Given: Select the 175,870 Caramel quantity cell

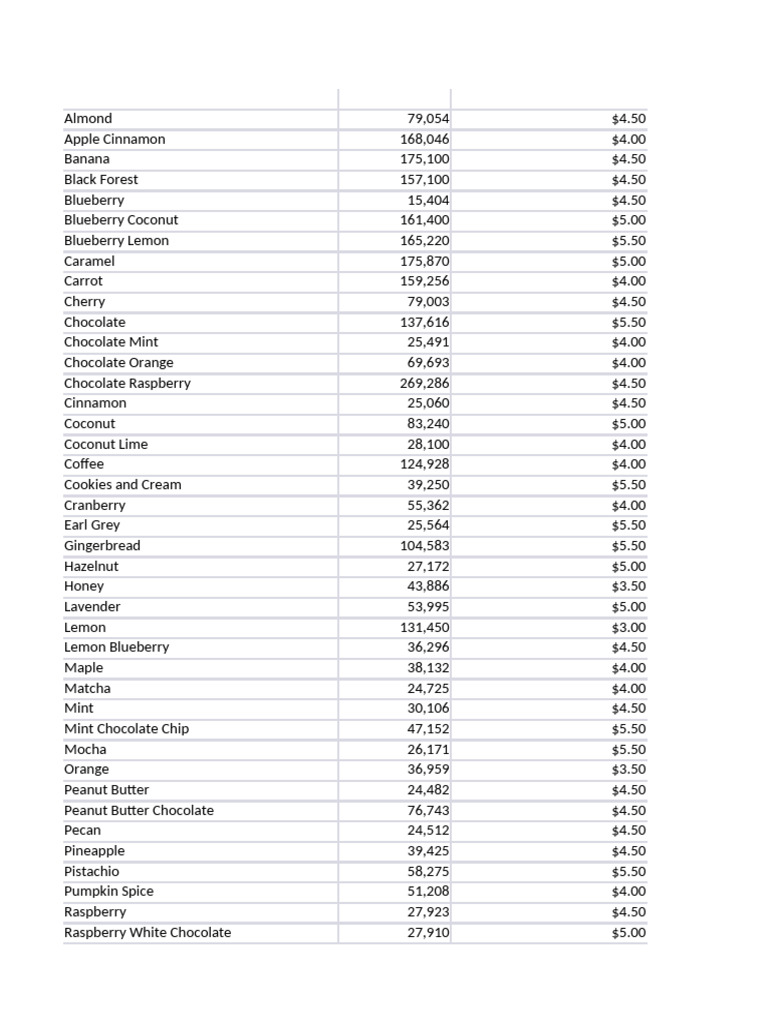Looking at the screenshot, I should [424, 261].
